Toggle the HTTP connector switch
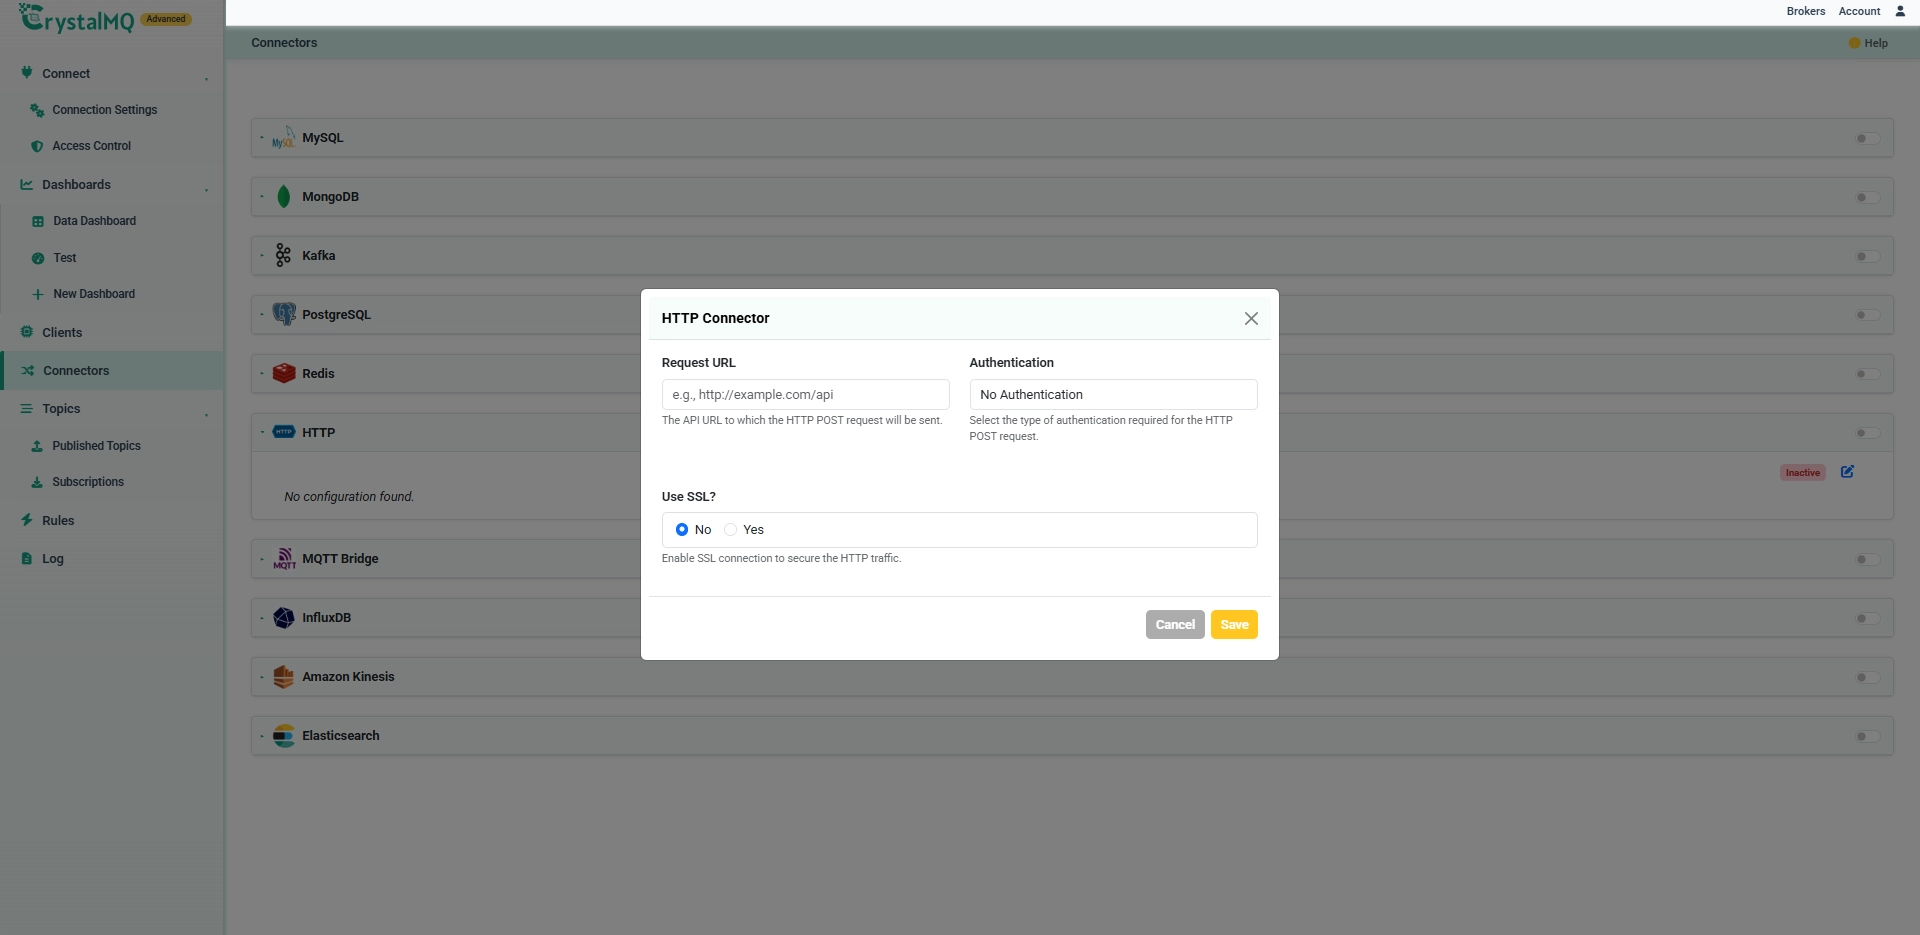1920x935 pixels. [x=1867, y=433]
